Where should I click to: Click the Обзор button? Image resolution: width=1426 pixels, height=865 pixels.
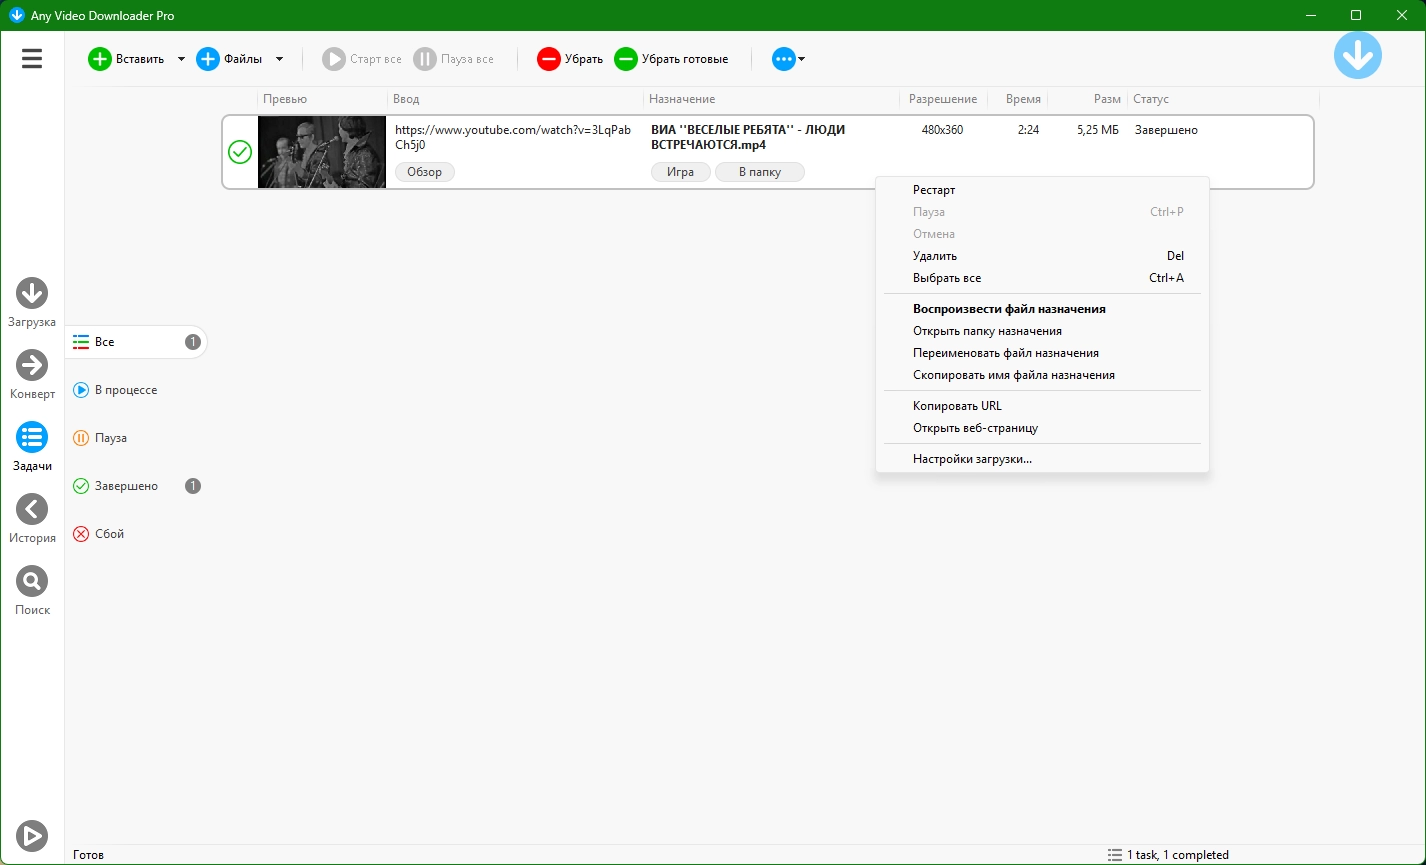pyautogui.click(x=425, y=172)
